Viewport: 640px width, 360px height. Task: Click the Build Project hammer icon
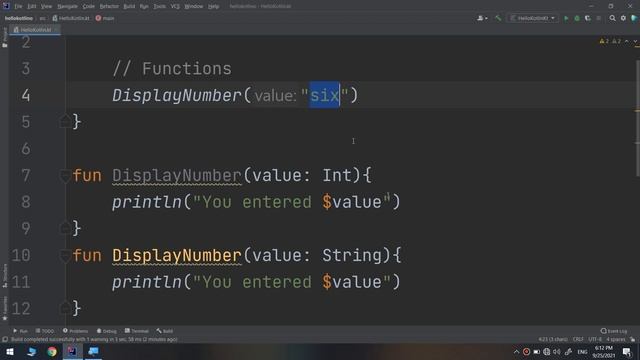tap(498, 18)
